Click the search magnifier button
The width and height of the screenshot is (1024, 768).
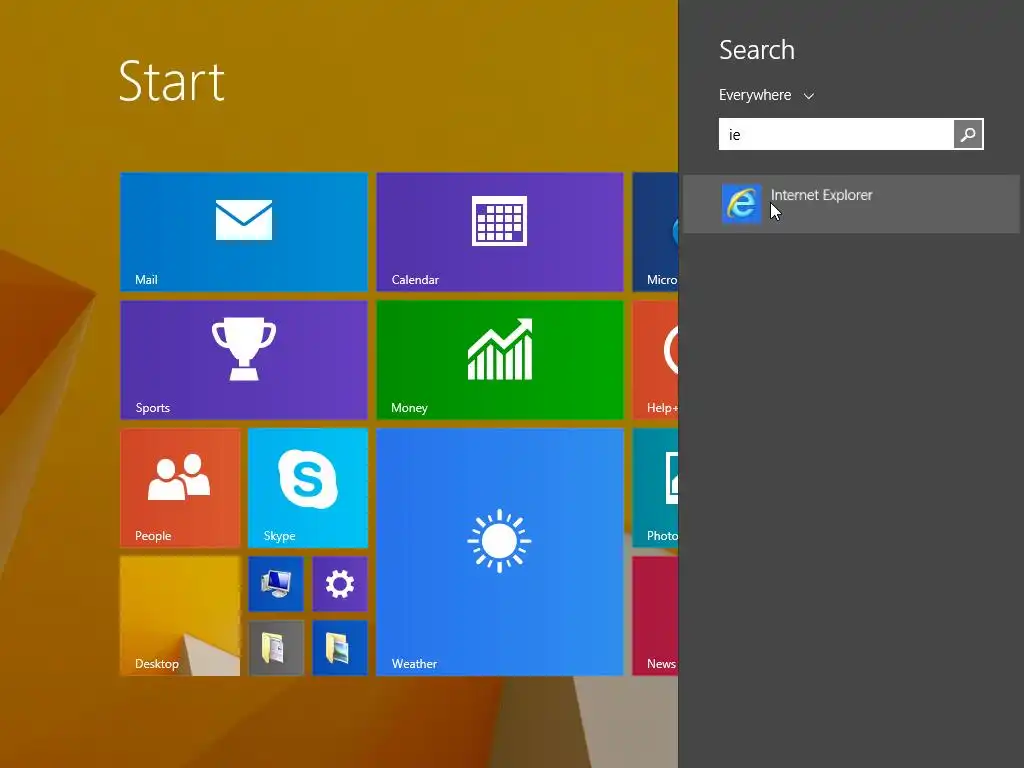pos(968,134)
